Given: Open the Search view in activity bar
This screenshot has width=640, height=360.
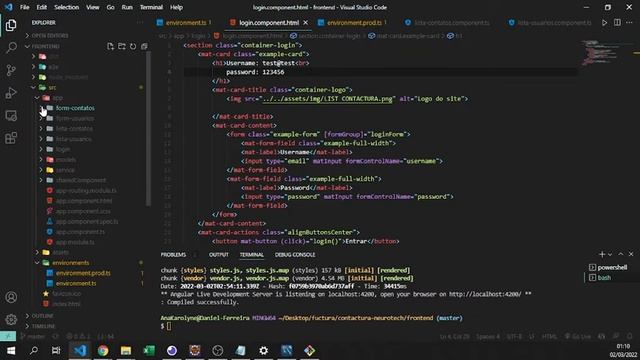Looking at the screenshot, I should 11,48.
